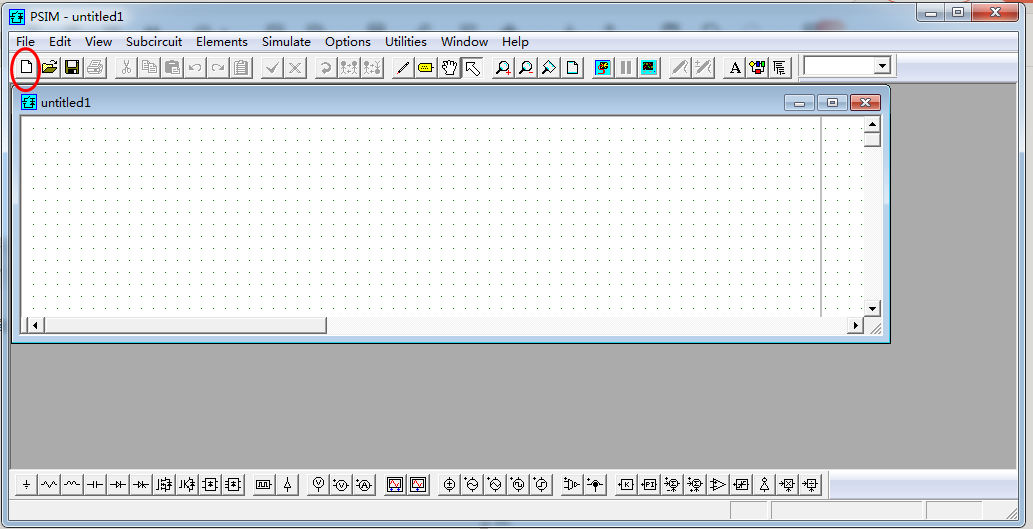The height and width of the screenshot is (529, 1033).
Task: Place a proportional K block
Action: tap(626, 485)
